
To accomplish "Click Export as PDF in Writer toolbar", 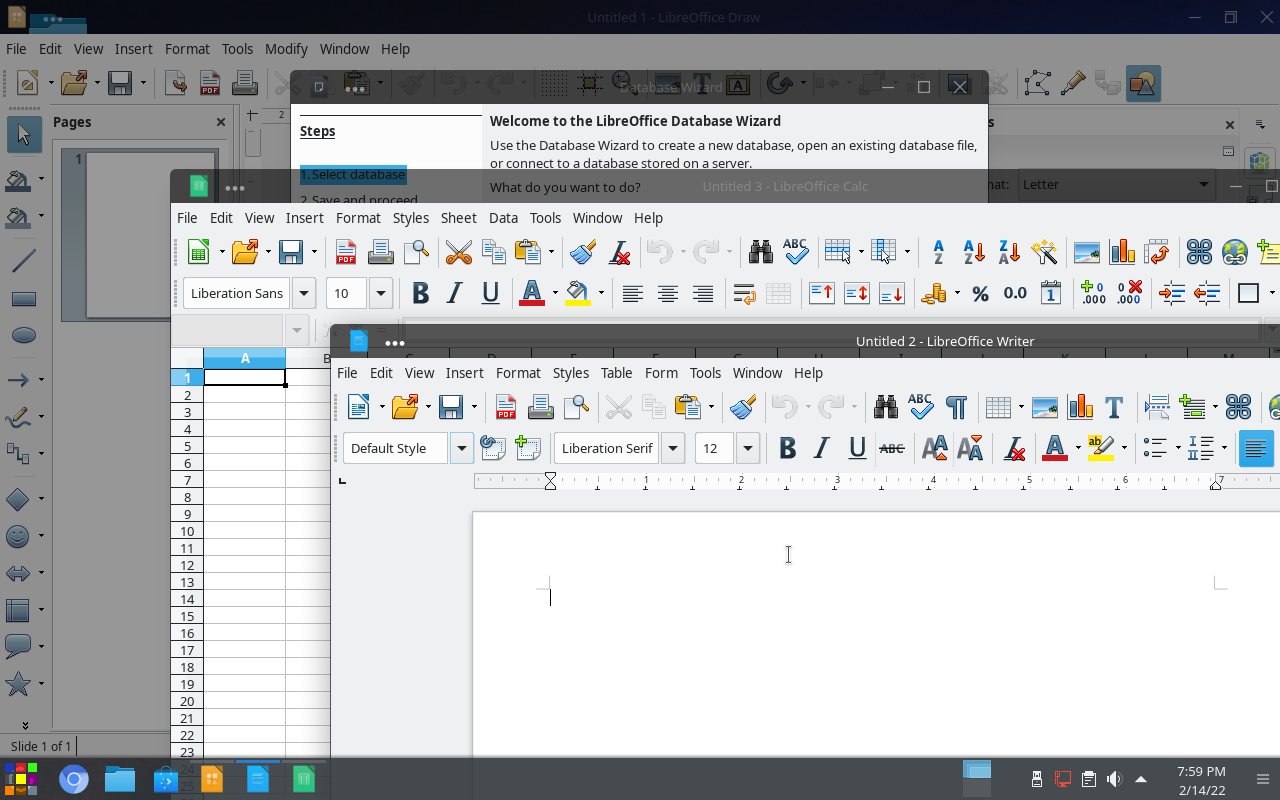I will click(506, 407).
